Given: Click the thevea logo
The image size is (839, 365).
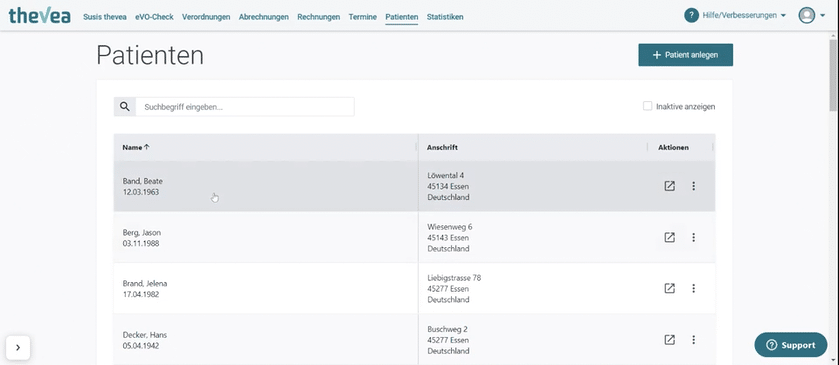Looking at the screenshot, I should click(x=40, y=16).
